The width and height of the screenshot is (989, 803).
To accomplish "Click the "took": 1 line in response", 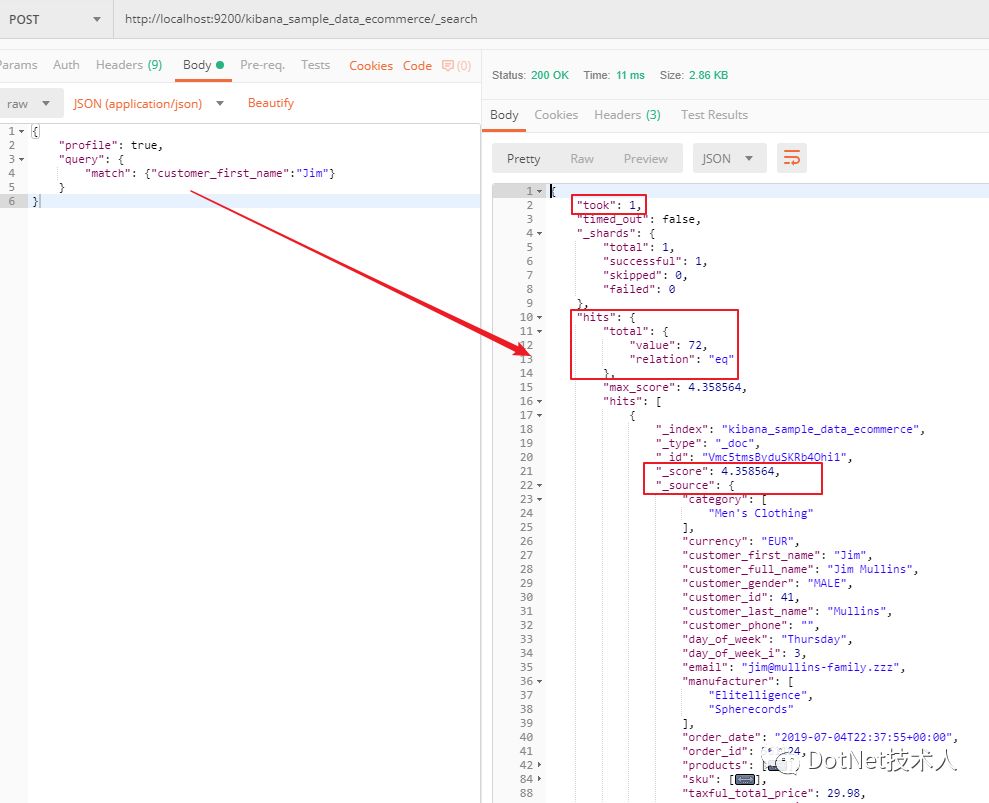I will [609, 205].
